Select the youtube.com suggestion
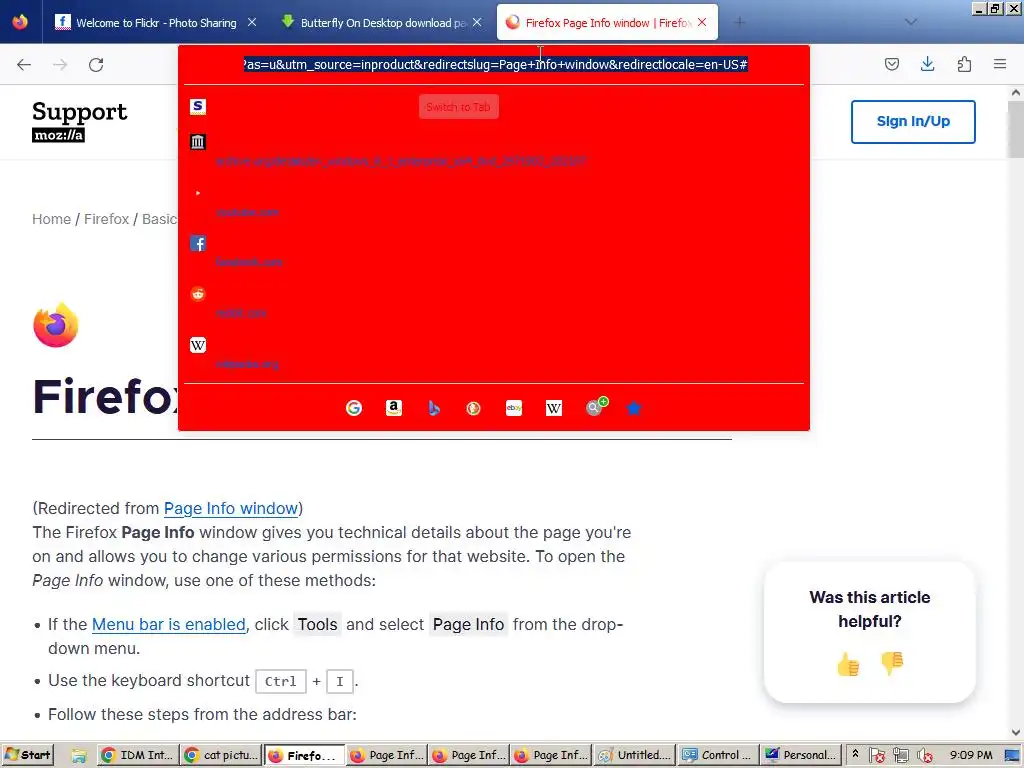Screen dimensions: 1024x768 [x=248, y=212]
